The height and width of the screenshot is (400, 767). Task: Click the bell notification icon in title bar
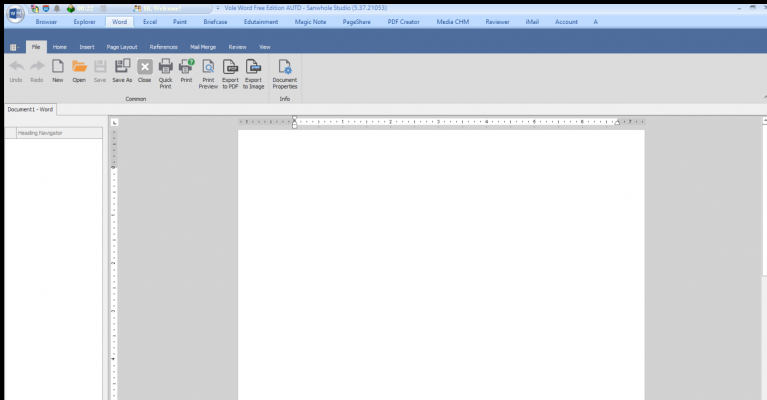coord(57,8)
